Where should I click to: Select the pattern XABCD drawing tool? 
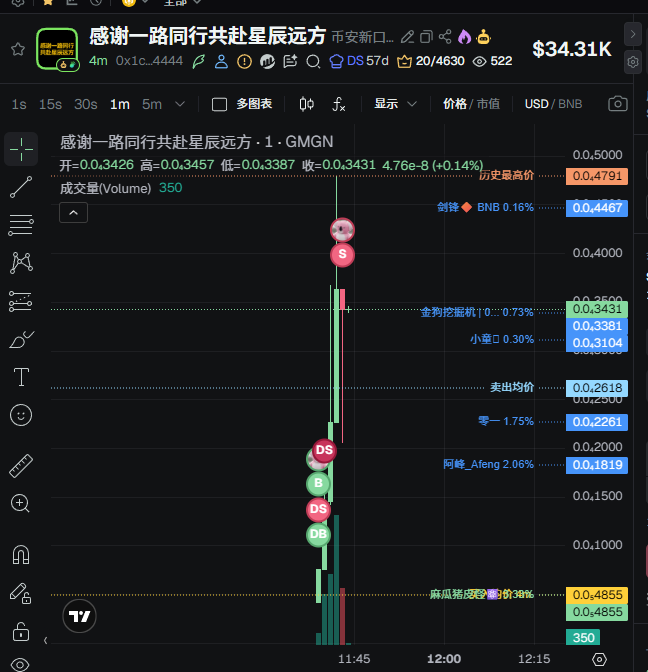point(21,263)
